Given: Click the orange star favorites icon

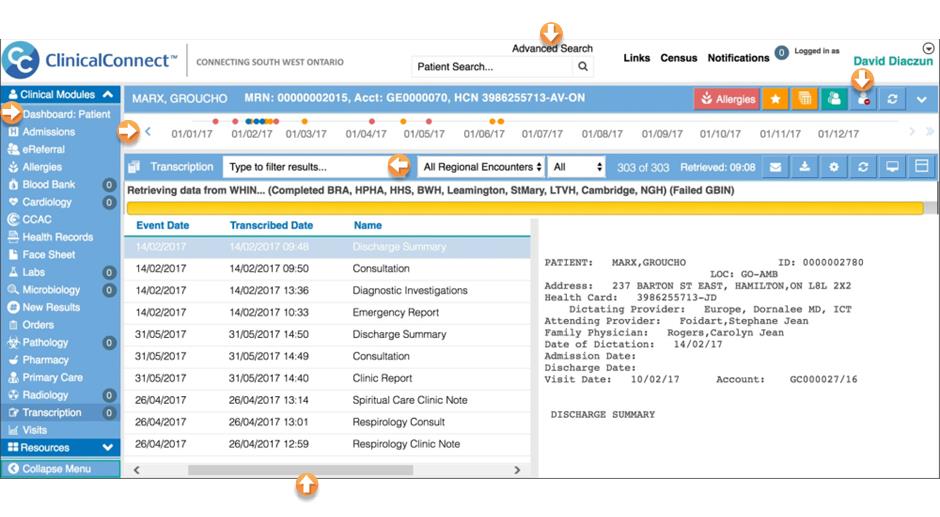Looking at the screenshot, I should 775,99.
